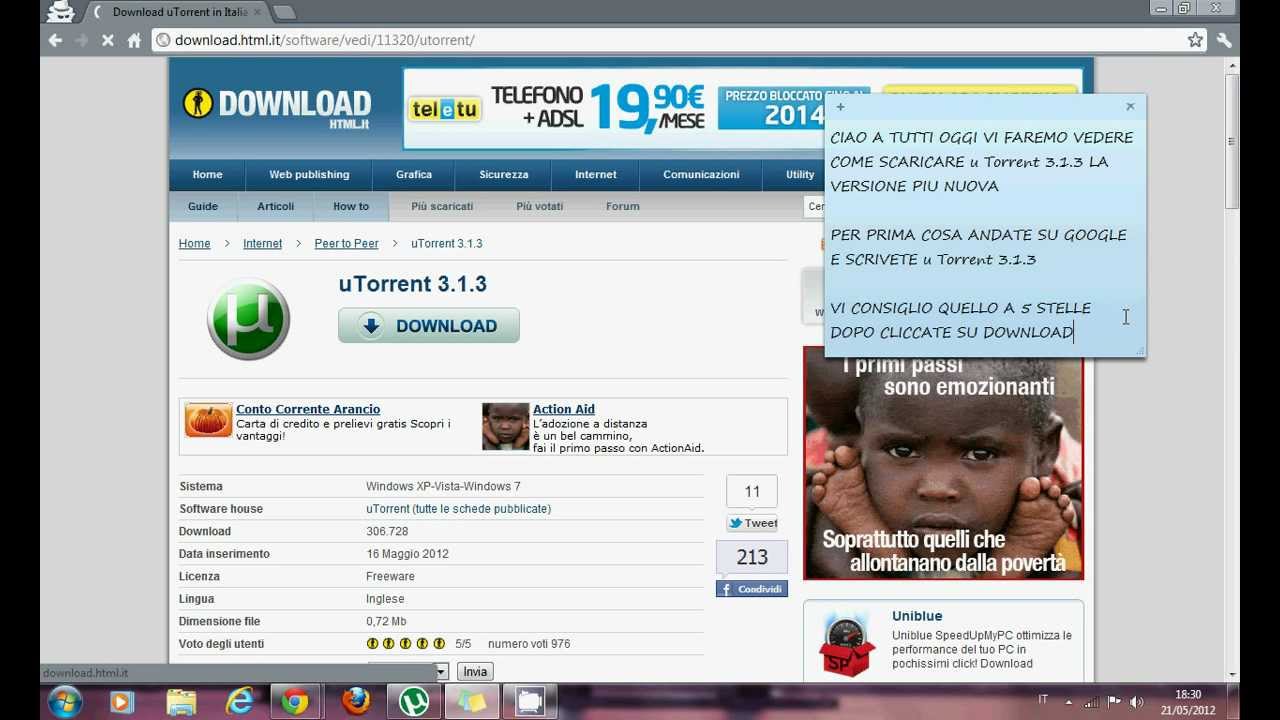Switch to Chrome in taskbar

pyautogui.click(x=294, y=702)
